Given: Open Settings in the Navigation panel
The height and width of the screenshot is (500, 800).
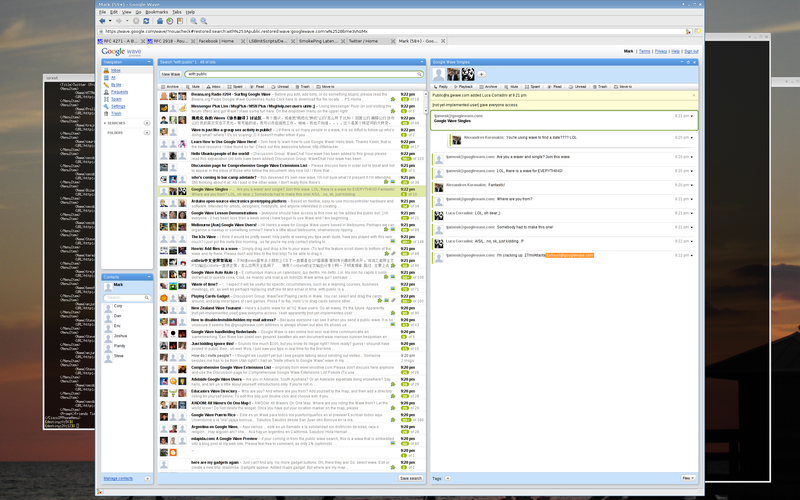Looking at the screenshot, I should pyautogui.click(x=117, y=106).
